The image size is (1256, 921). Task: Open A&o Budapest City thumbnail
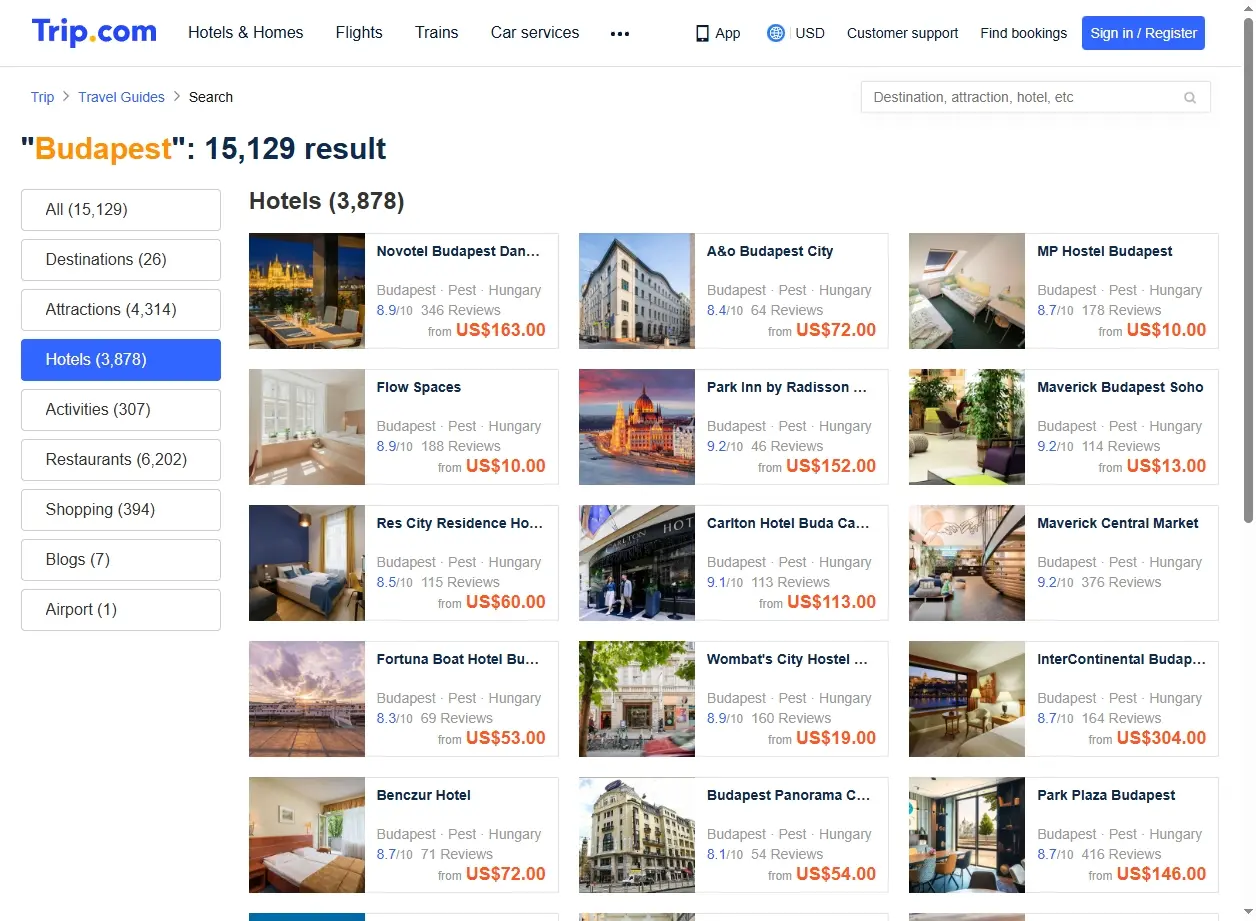click(637, 291)
